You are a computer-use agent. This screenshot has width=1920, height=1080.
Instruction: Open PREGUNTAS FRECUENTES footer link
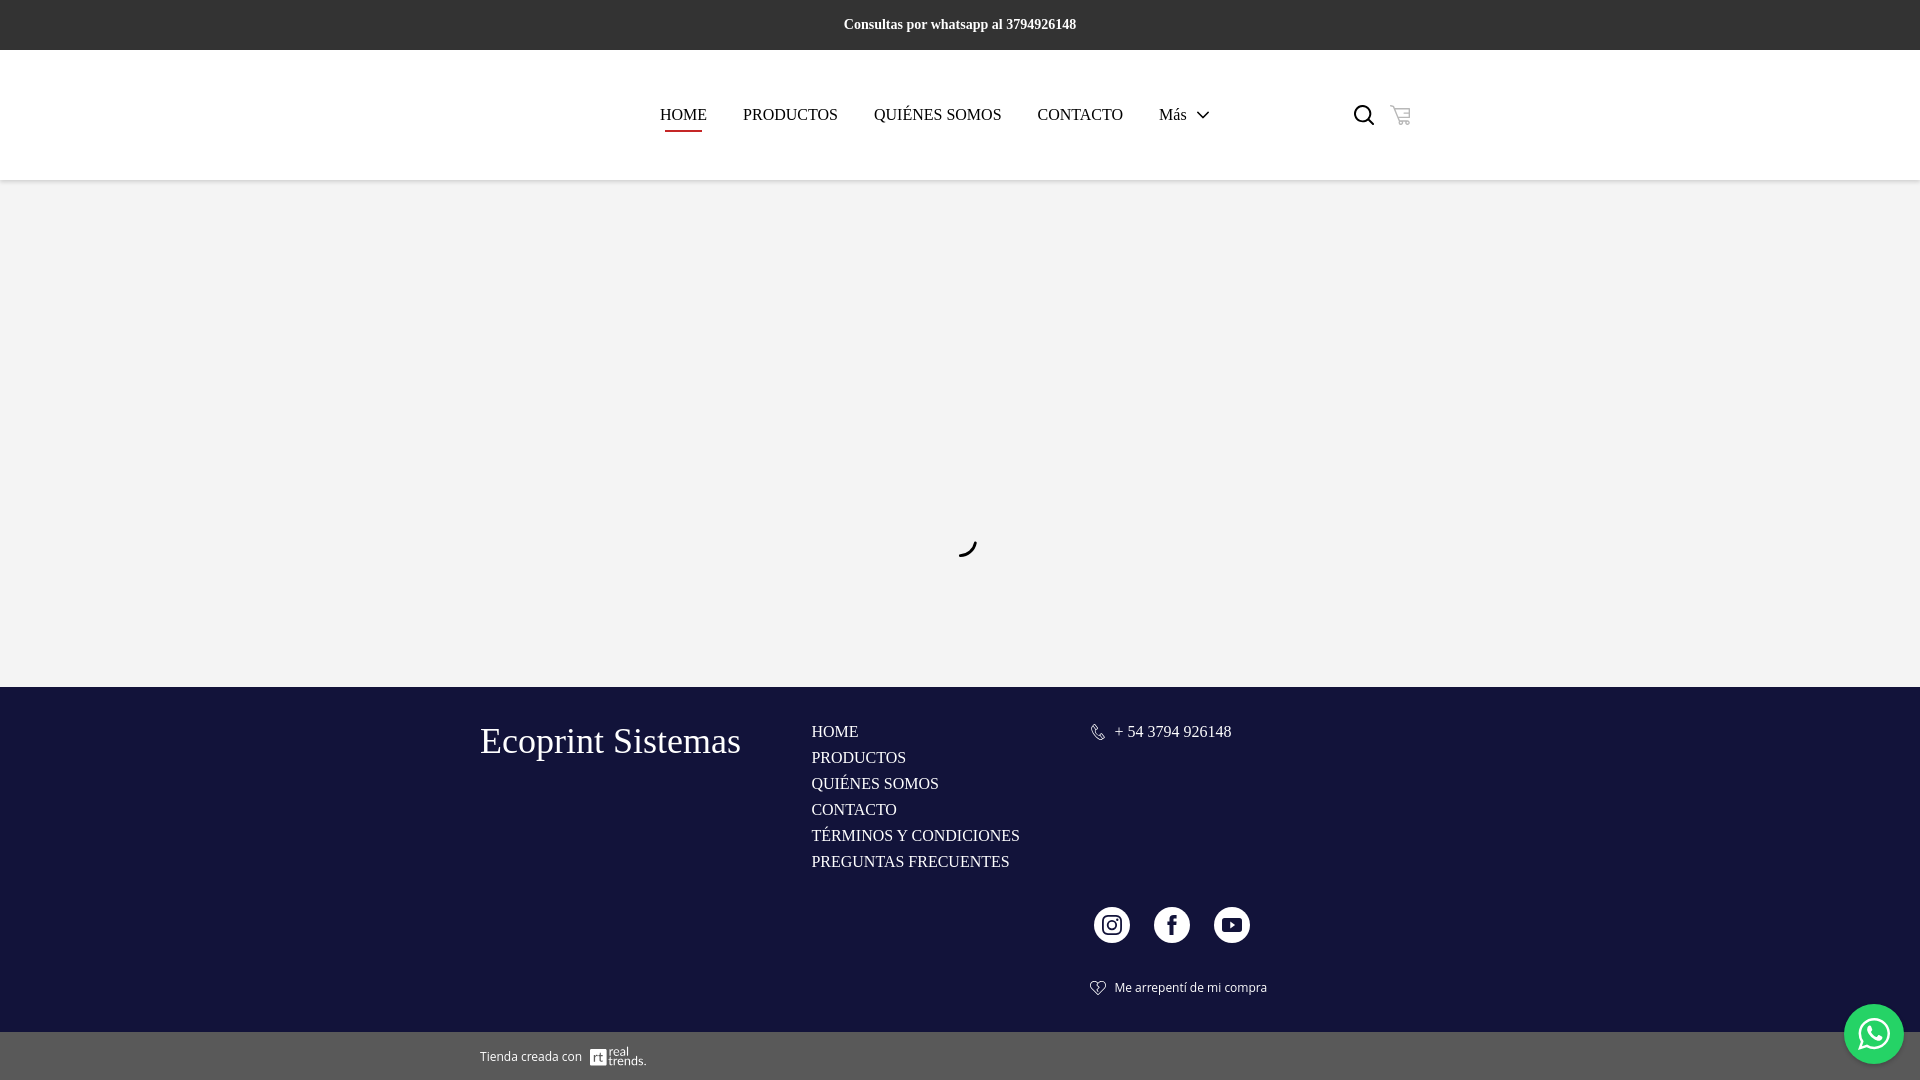click(910, 862)
